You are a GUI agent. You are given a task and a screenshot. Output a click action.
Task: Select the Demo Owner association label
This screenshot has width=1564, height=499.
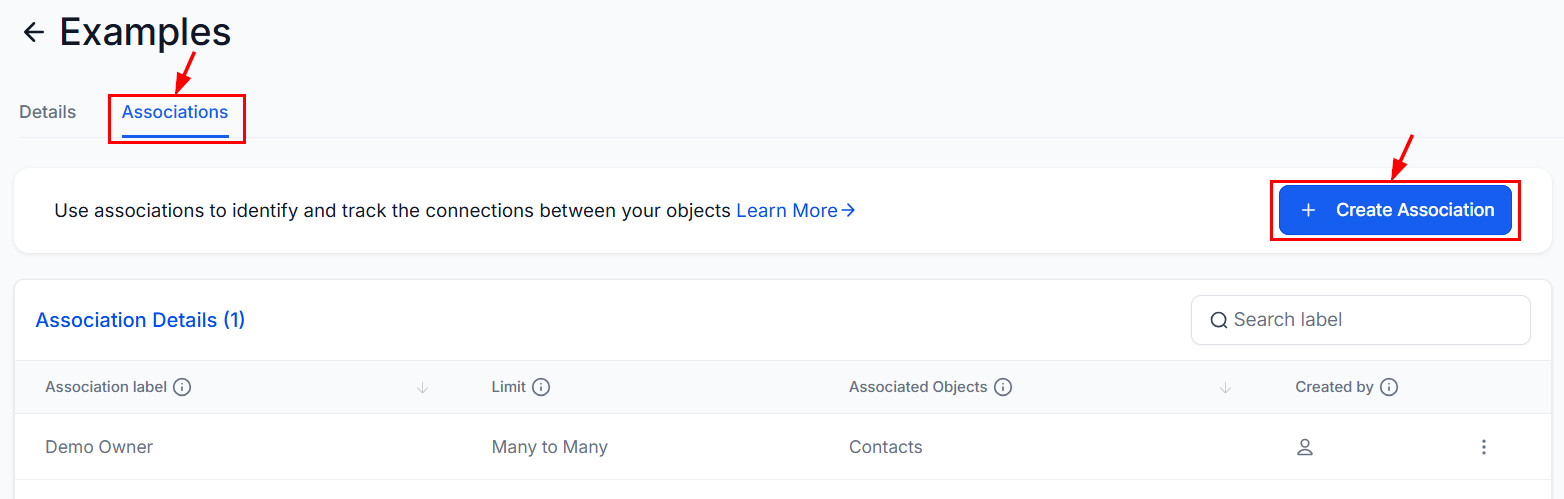pyautogui.click(x=99, y=447)
